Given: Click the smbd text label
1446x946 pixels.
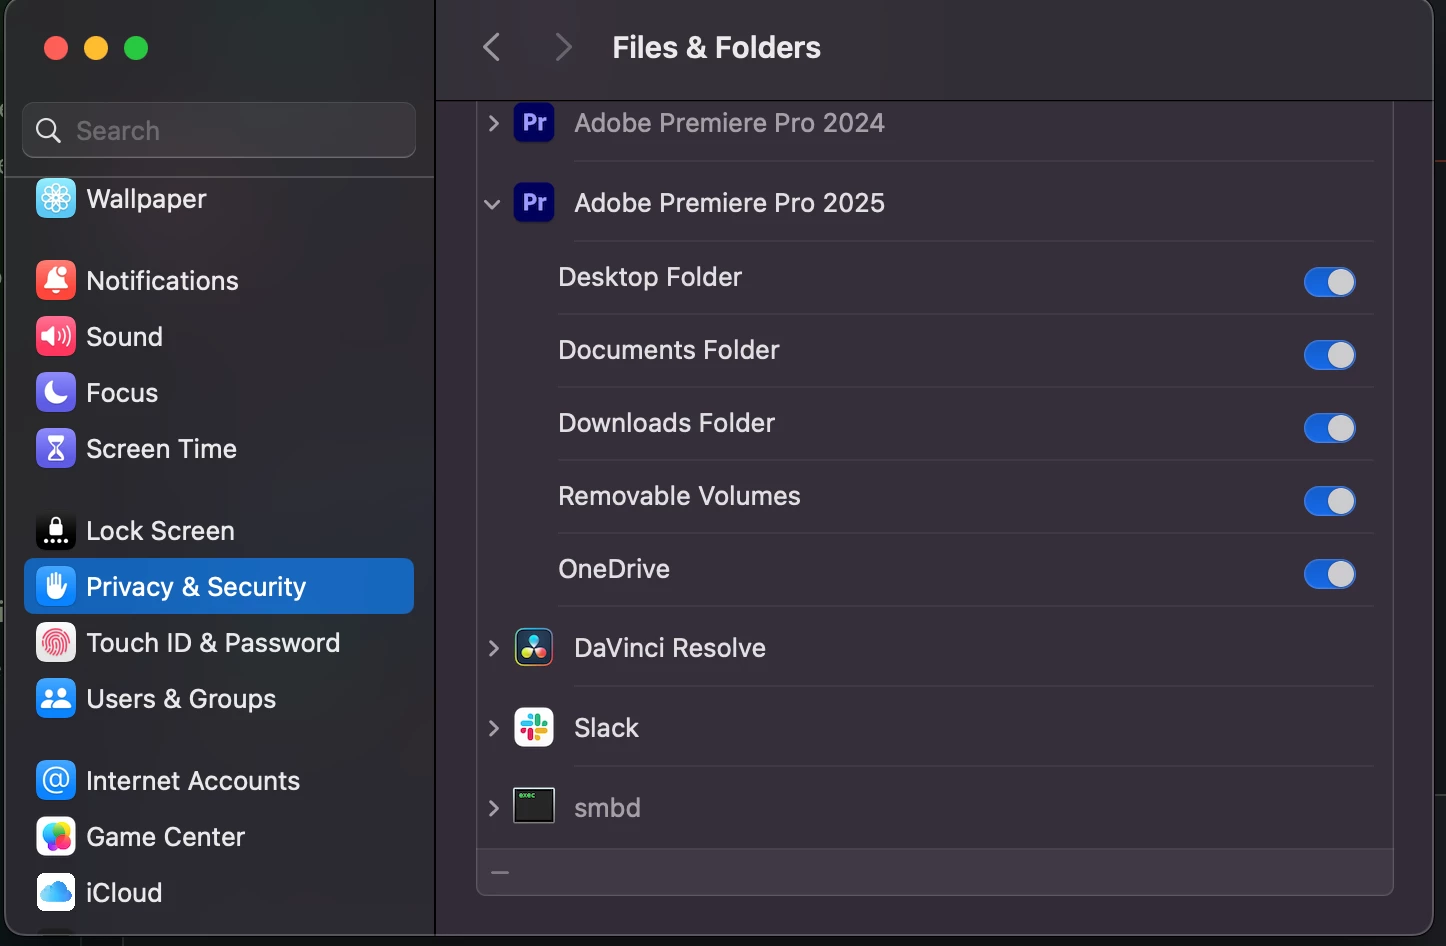Looking at the screenshot, I should pyautogui.click(x=607, y=808).
